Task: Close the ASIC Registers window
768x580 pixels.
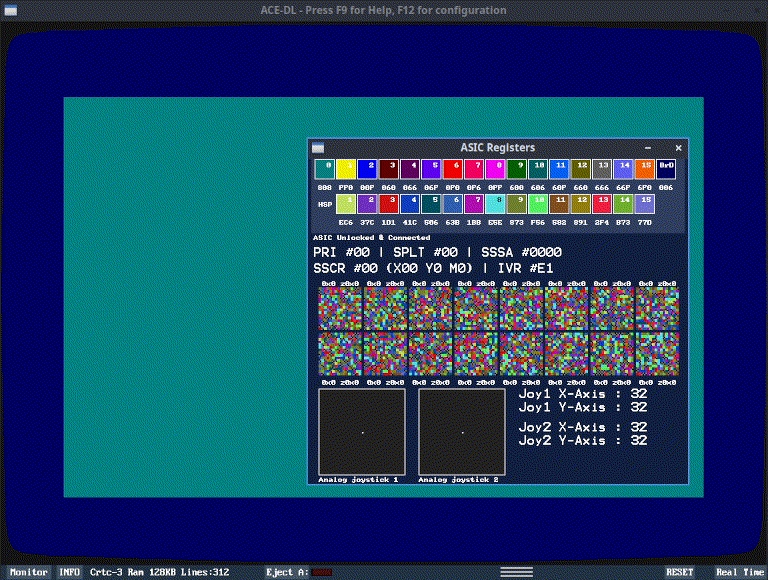Action: 678,148
